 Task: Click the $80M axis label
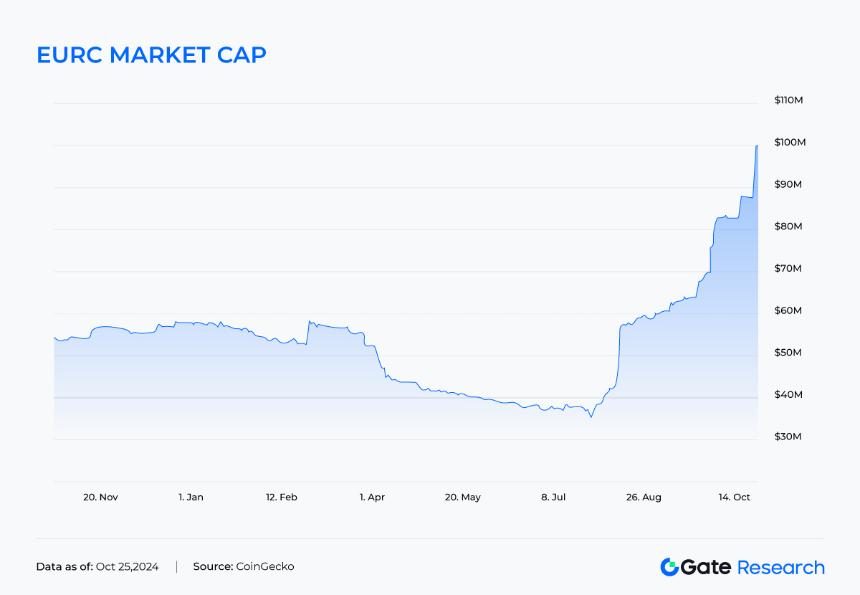click(x=788, y=226)
